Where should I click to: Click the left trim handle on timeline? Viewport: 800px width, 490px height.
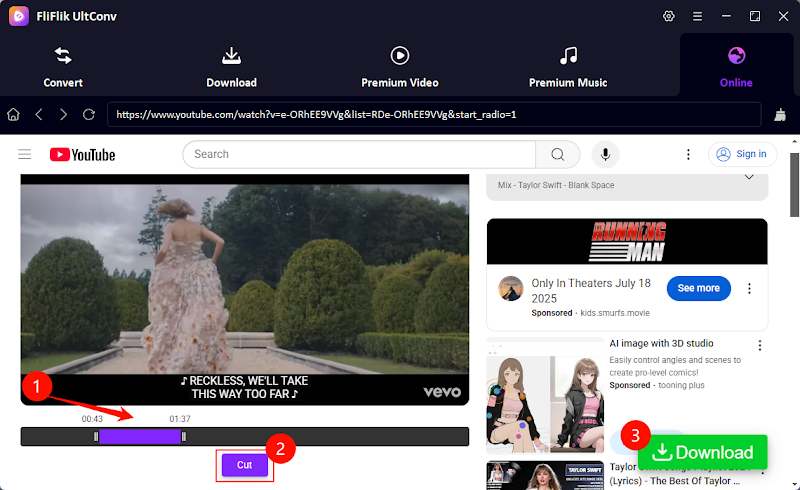(96, 436)
